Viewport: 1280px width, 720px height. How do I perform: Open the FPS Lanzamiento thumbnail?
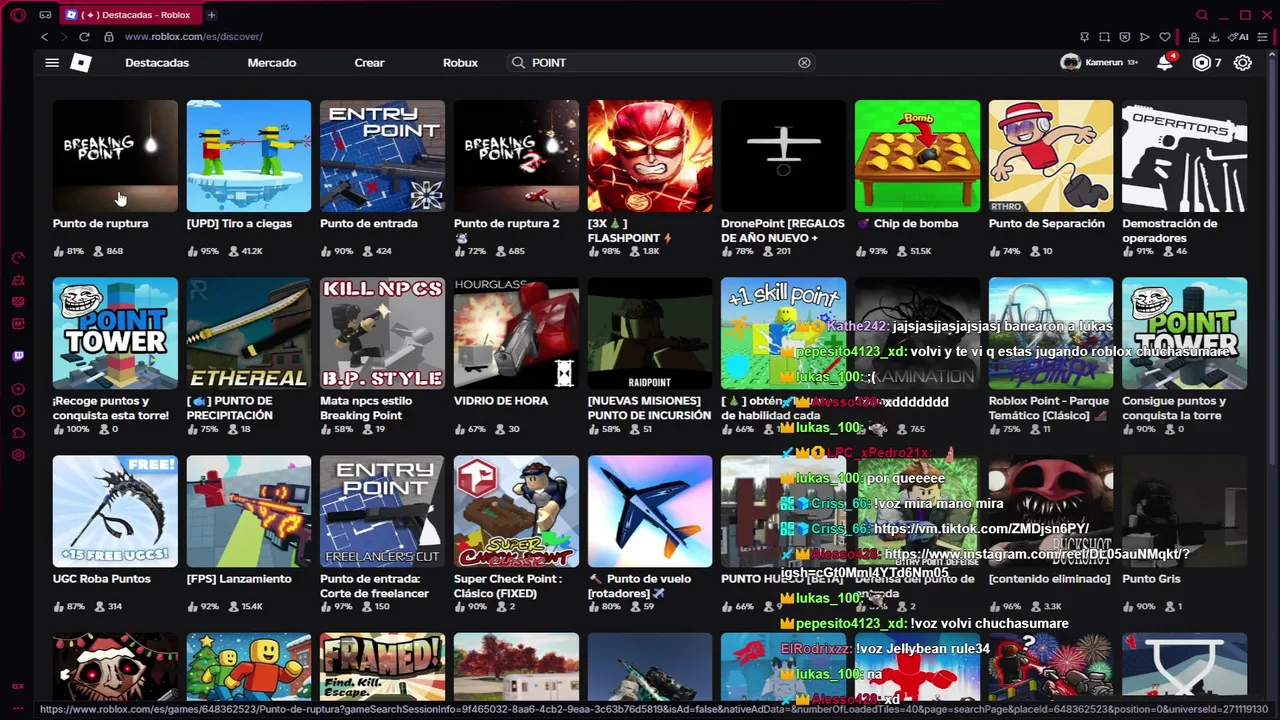click(x=249, y=511)
